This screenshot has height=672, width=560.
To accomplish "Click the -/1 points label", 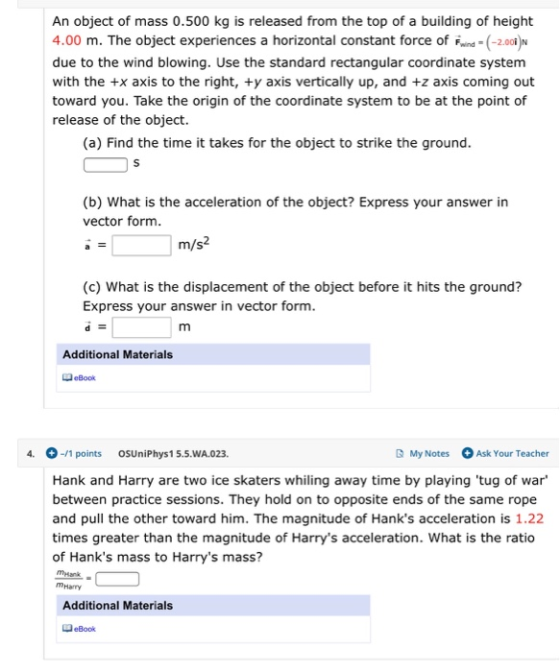I will click(x=81, y=453).
